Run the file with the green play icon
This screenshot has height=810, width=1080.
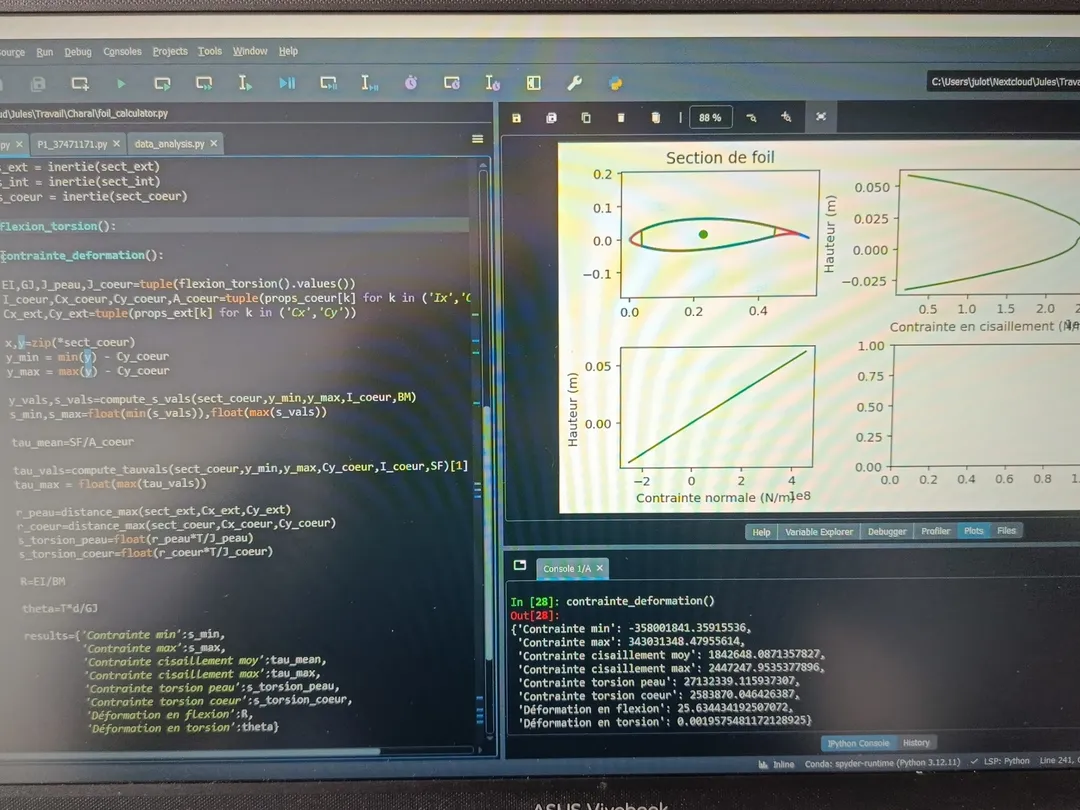121,83
